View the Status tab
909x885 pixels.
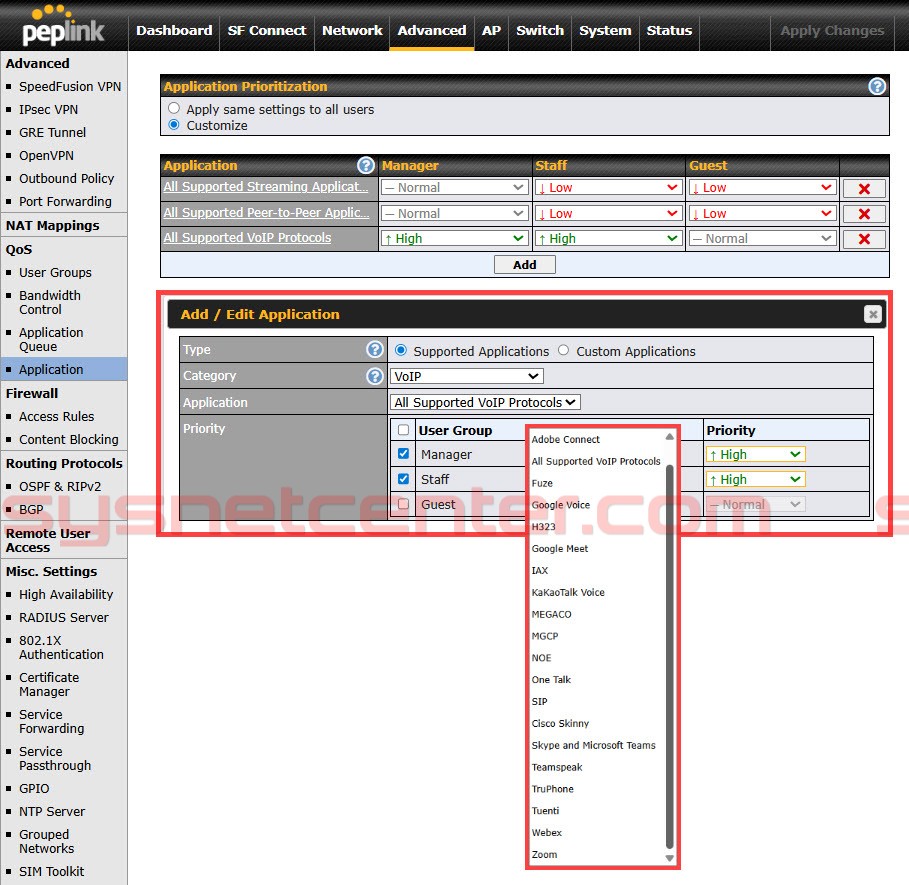tap(669, 30)
